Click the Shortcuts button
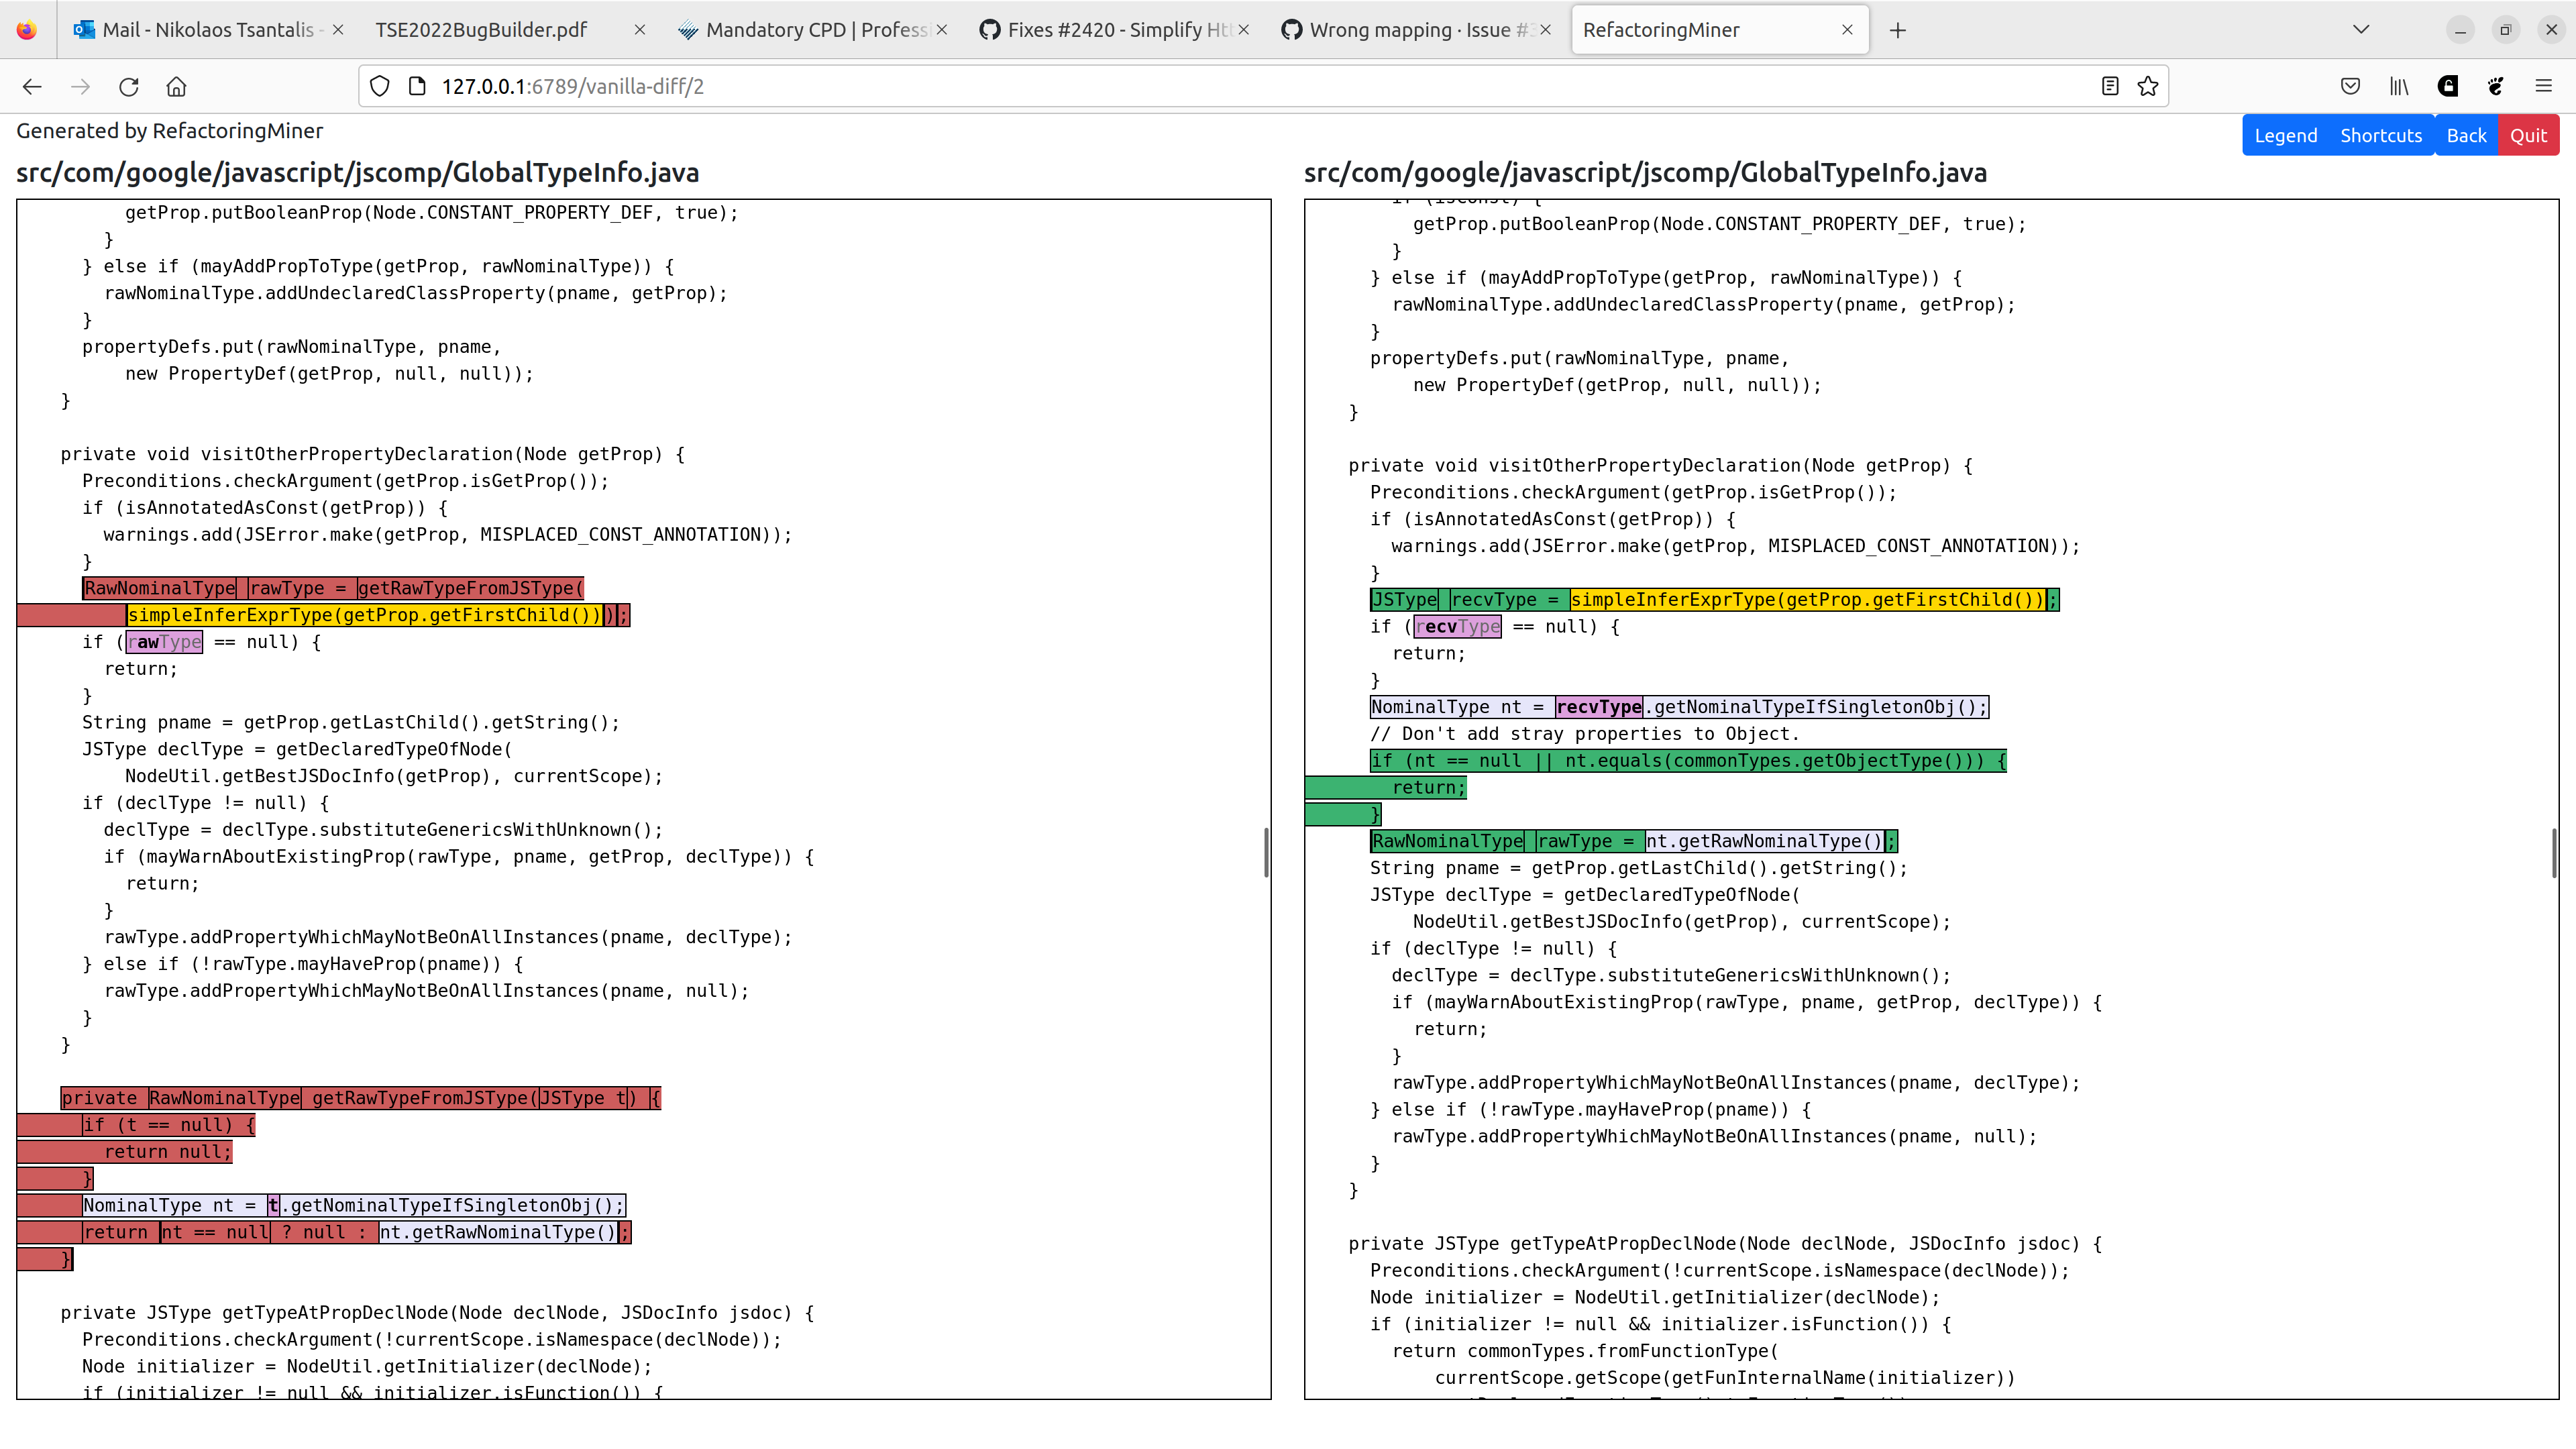The image size is (2576, 1449). click(x=2381, y=134)
